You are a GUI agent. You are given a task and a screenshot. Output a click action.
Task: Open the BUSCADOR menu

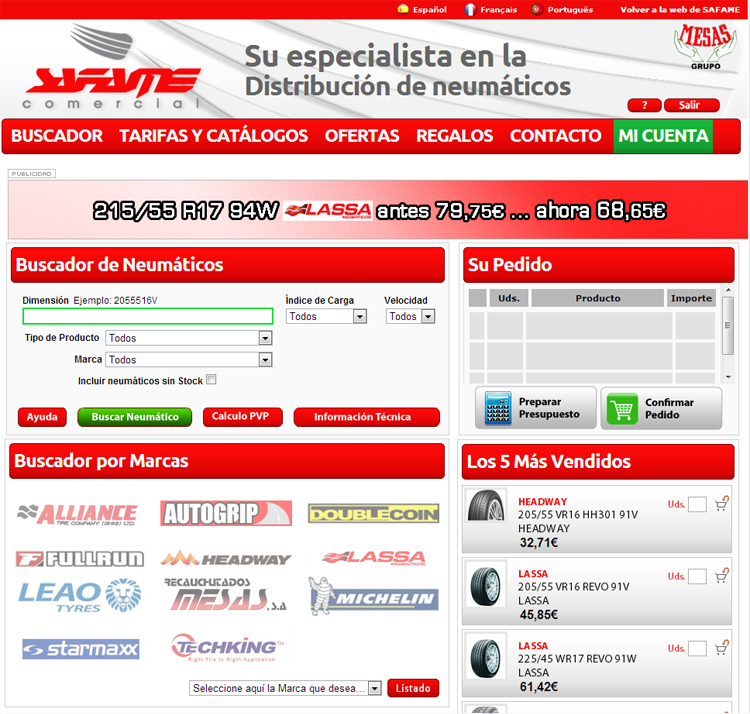coord(57,136)
